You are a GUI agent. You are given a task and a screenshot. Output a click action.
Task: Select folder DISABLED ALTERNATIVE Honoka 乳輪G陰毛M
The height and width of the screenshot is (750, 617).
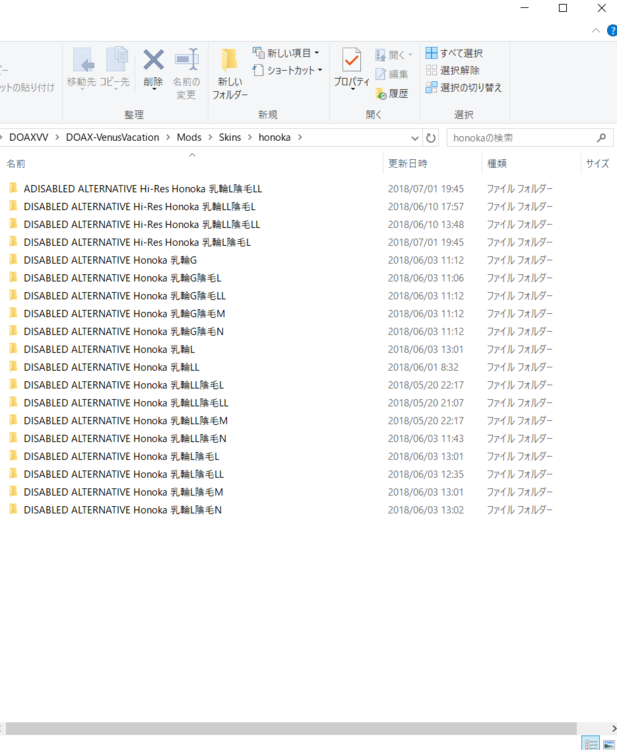click(124, 314)
